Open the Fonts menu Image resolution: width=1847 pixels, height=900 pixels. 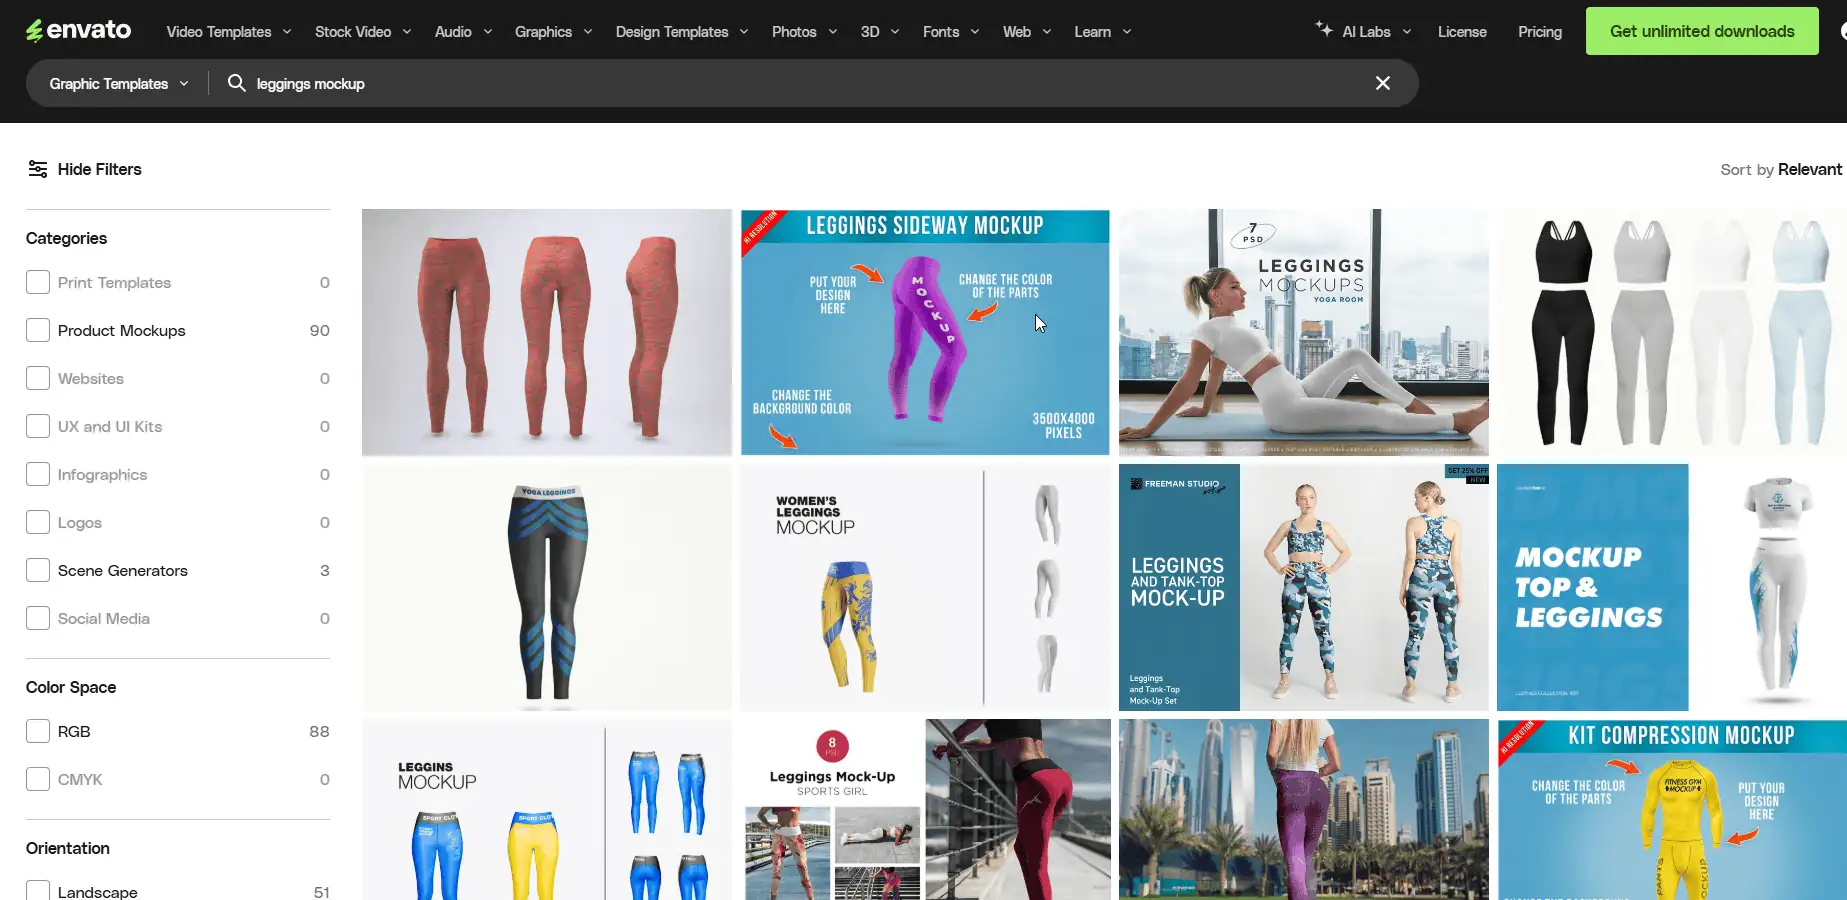pos(950,32)
